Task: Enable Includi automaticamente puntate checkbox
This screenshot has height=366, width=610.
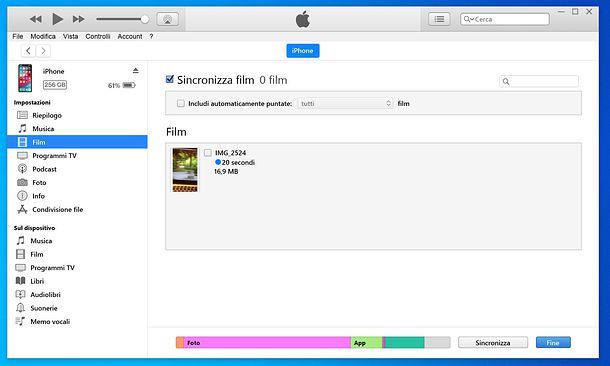Action: 181,103
